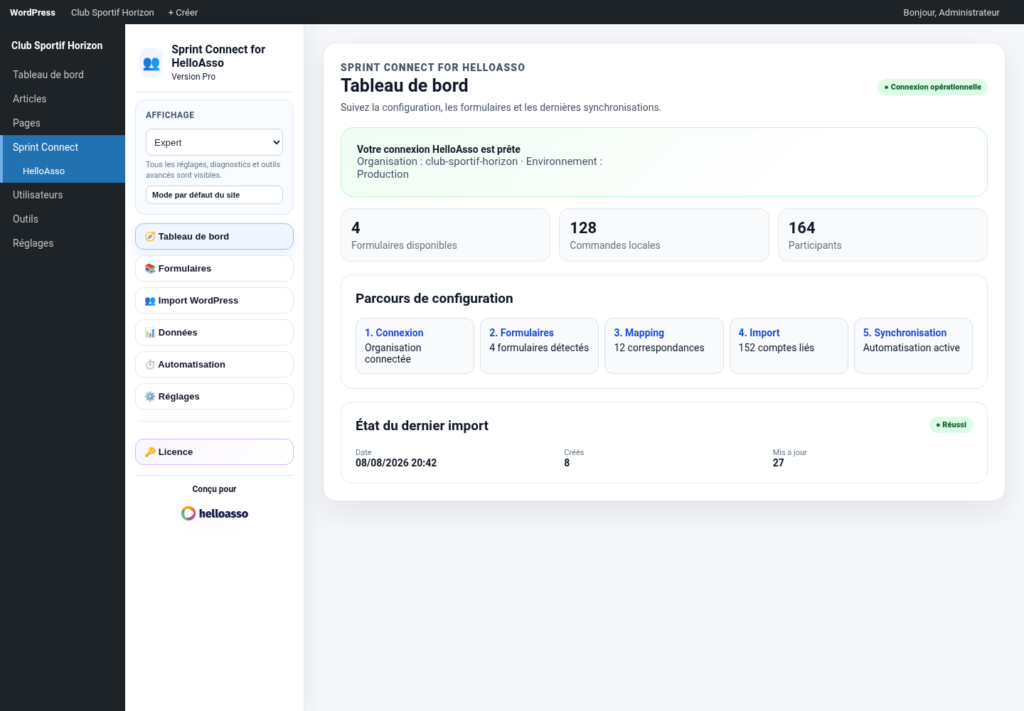Viewport: 1024px width, 711px height.
Task: Click the Version Pro label
Action: click(193, 76)
